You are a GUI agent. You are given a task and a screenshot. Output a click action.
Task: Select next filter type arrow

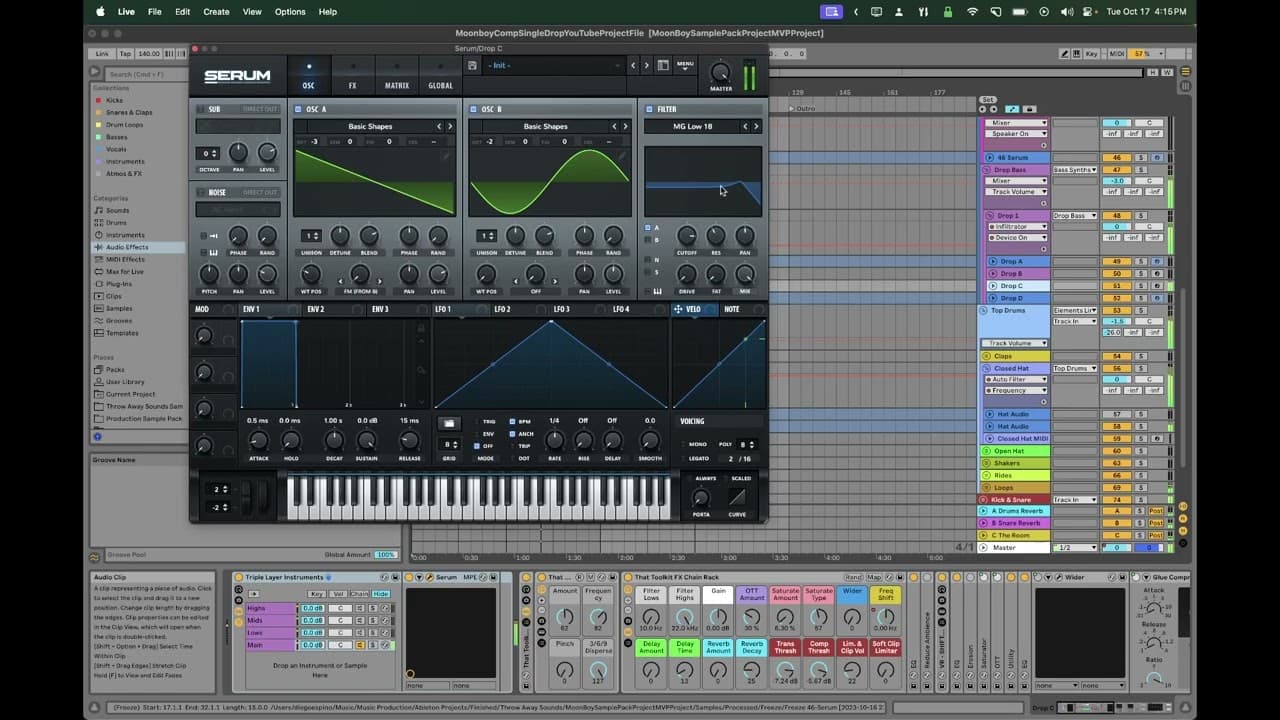[x=756, y=126]
